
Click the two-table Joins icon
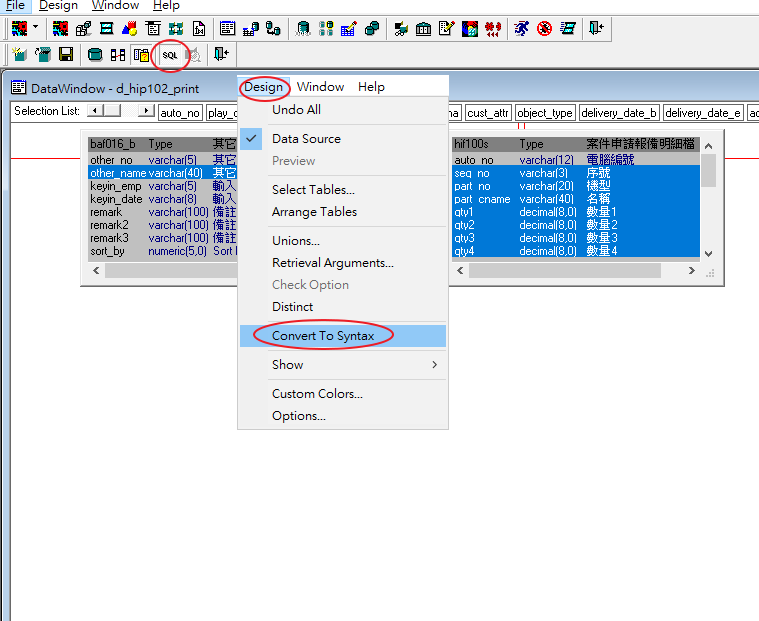118,55
